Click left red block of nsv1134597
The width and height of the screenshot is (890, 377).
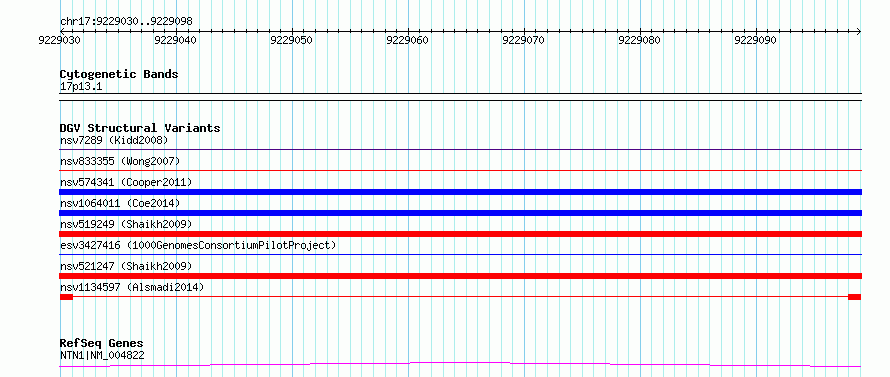[x=66, y=297]
